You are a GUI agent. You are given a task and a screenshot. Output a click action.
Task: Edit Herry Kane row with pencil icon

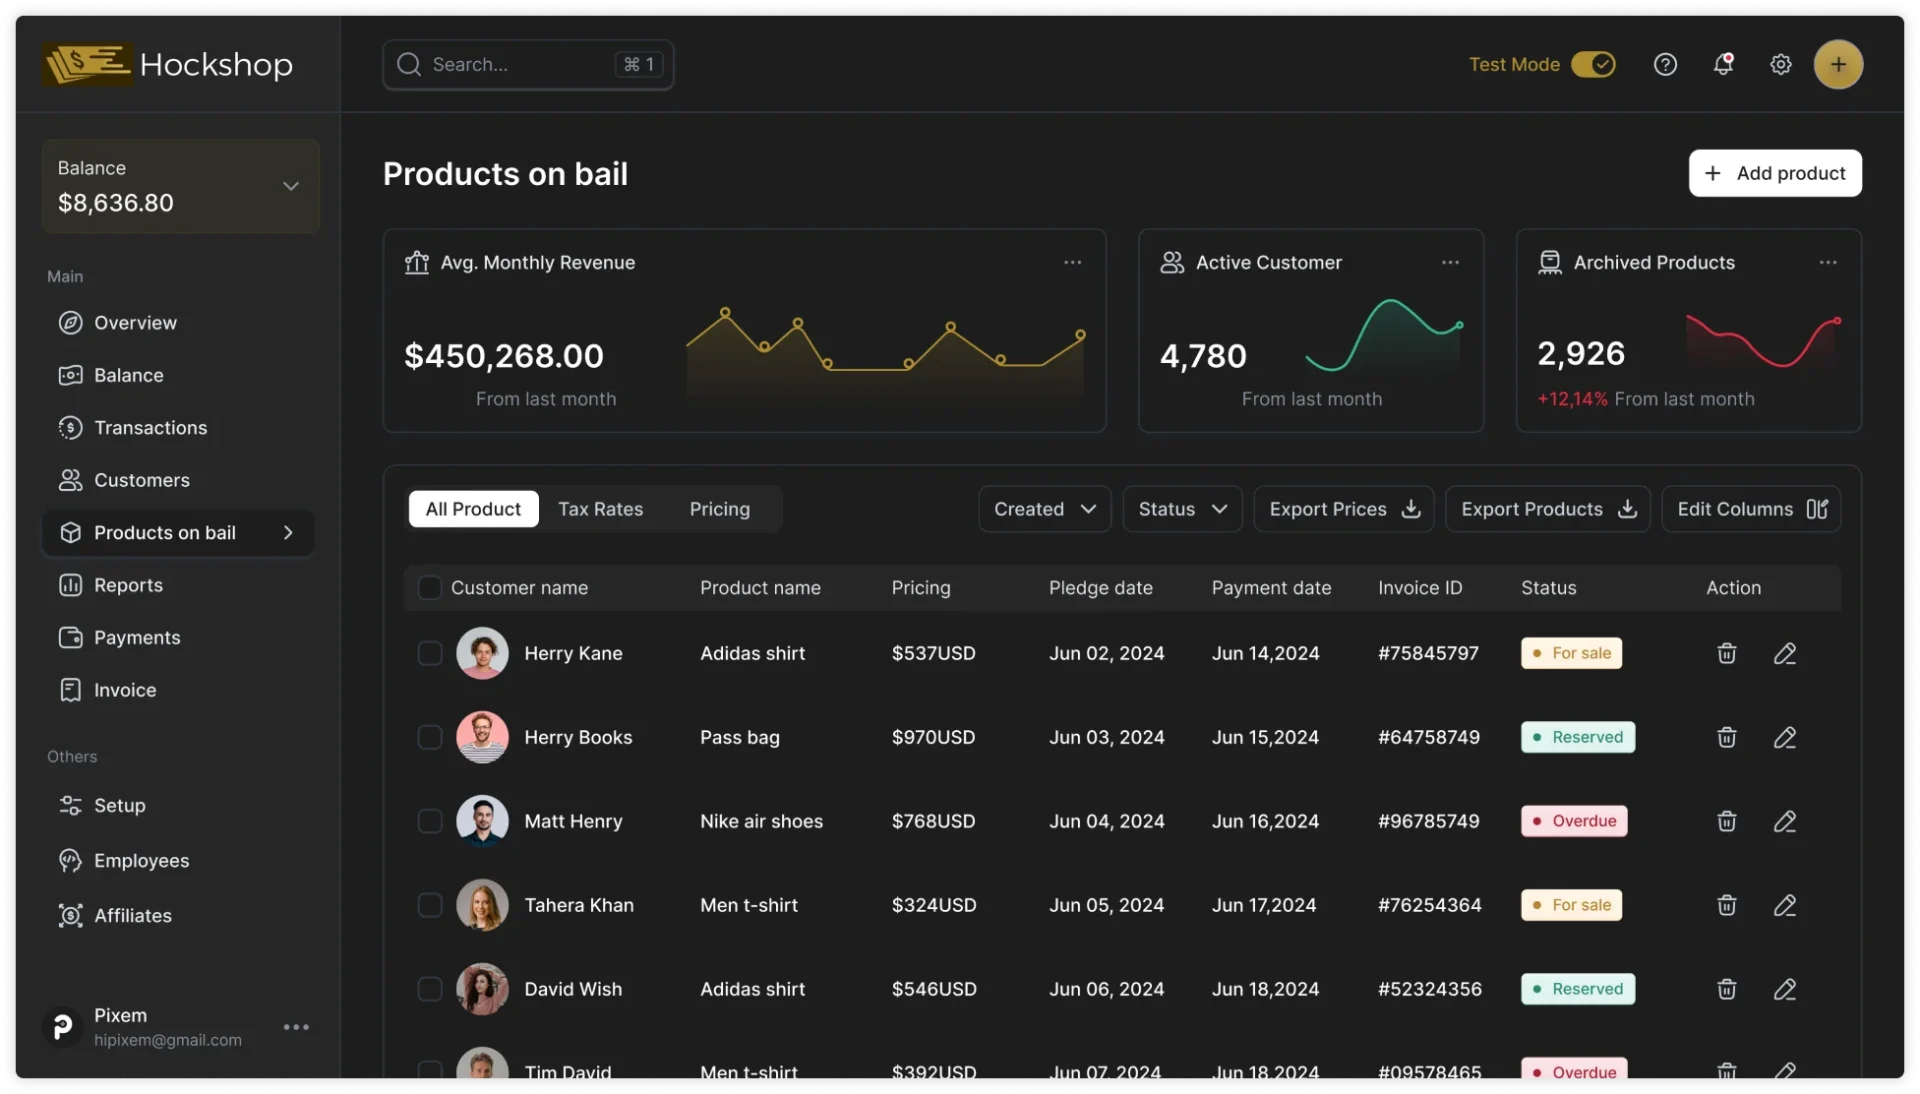pyautogui.click(x=1785, y=653)
